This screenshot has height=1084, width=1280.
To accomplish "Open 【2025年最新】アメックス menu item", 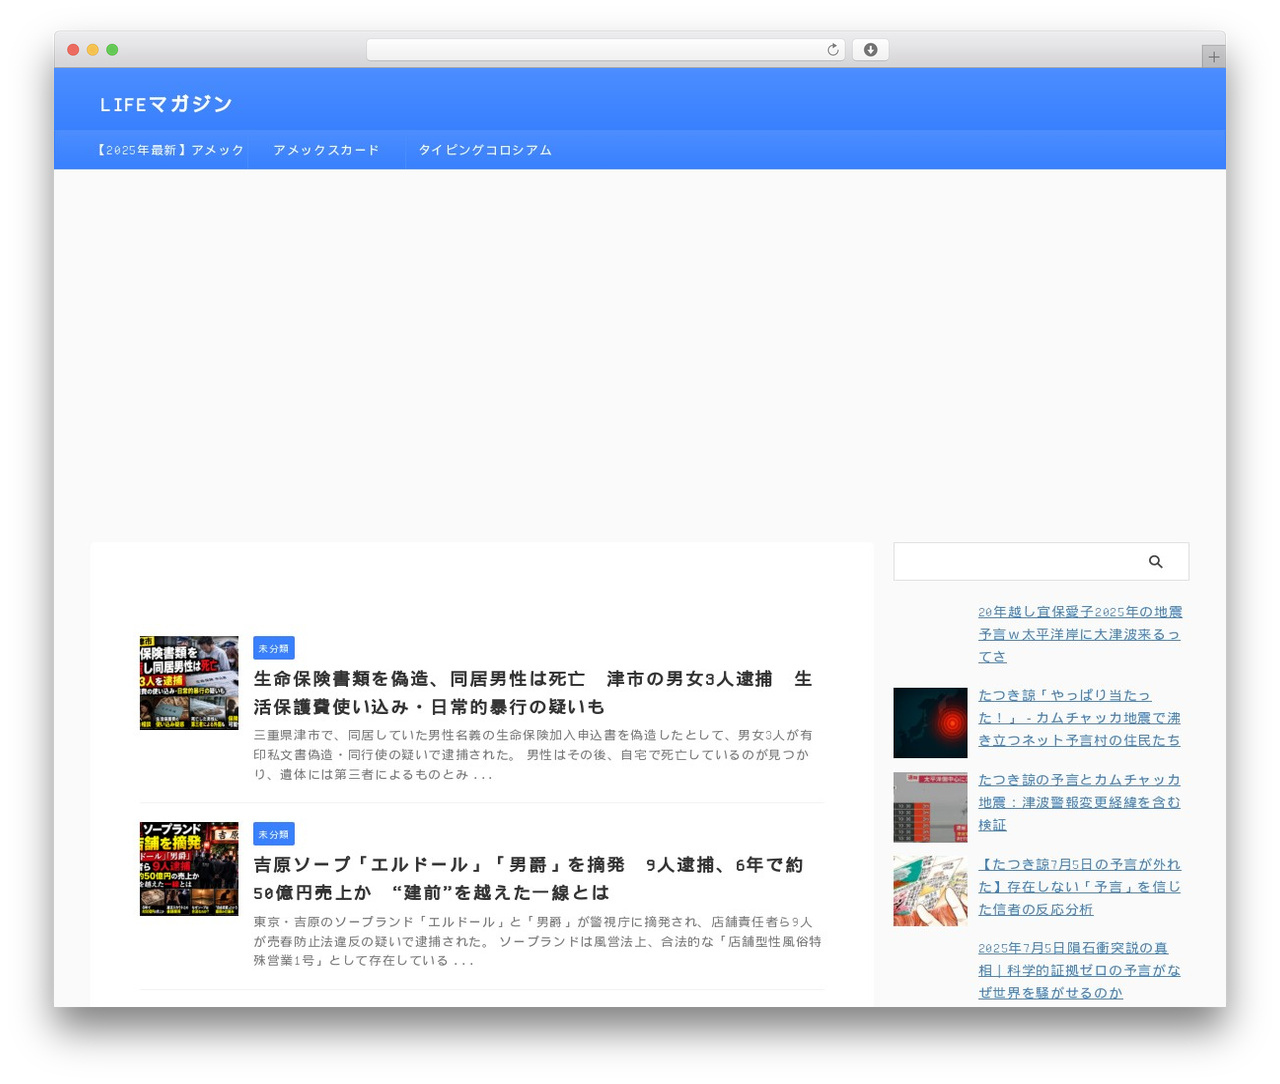I will 169,150.
